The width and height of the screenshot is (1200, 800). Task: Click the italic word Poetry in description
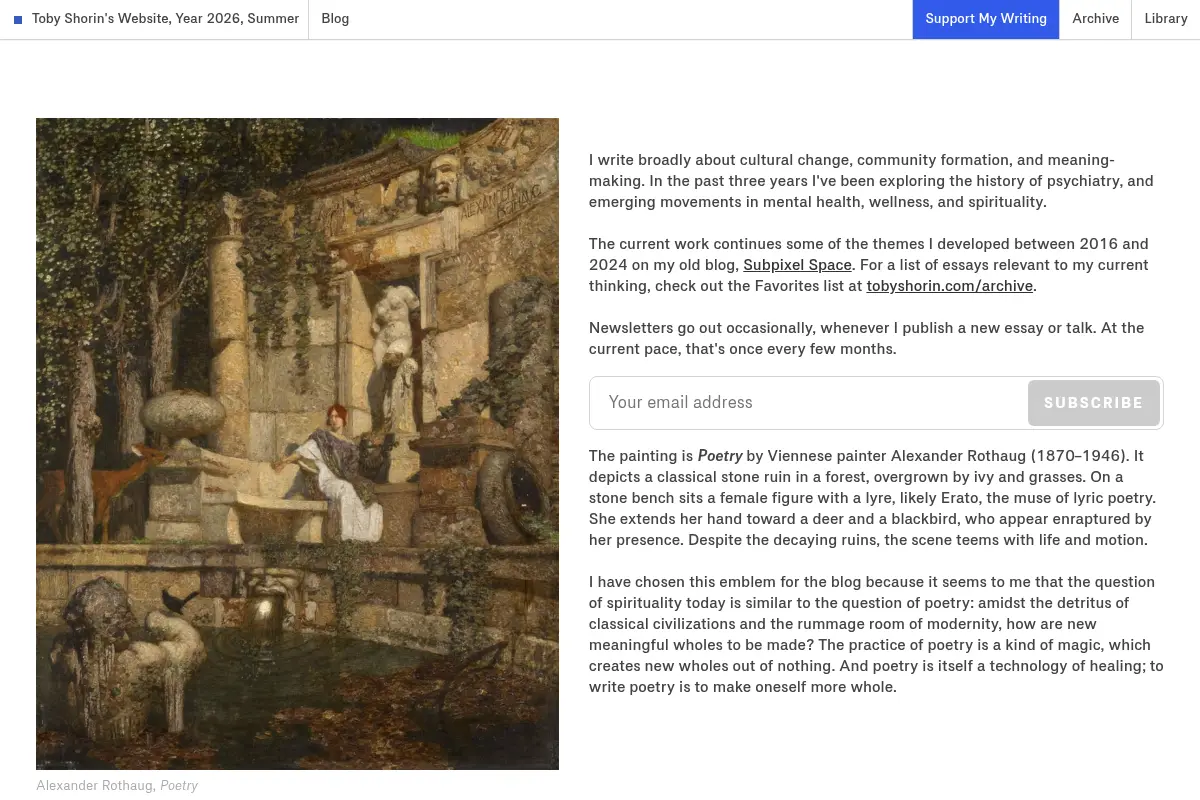coord(720,456)
